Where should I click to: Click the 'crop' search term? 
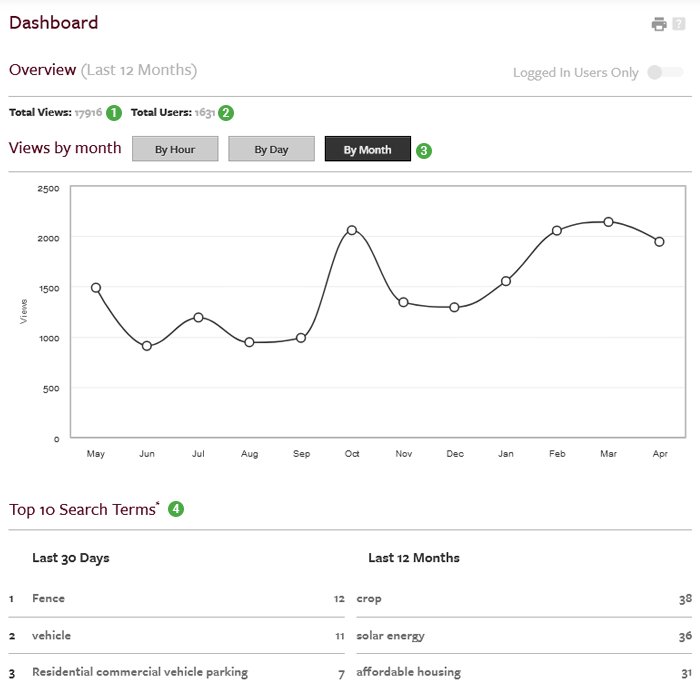click(369, 598)
